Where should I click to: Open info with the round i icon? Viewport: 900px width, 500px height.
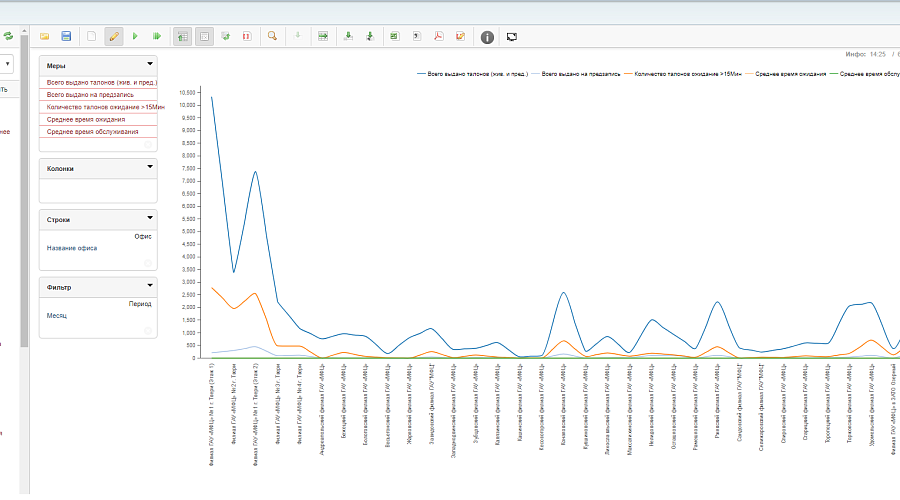point(487,37)
